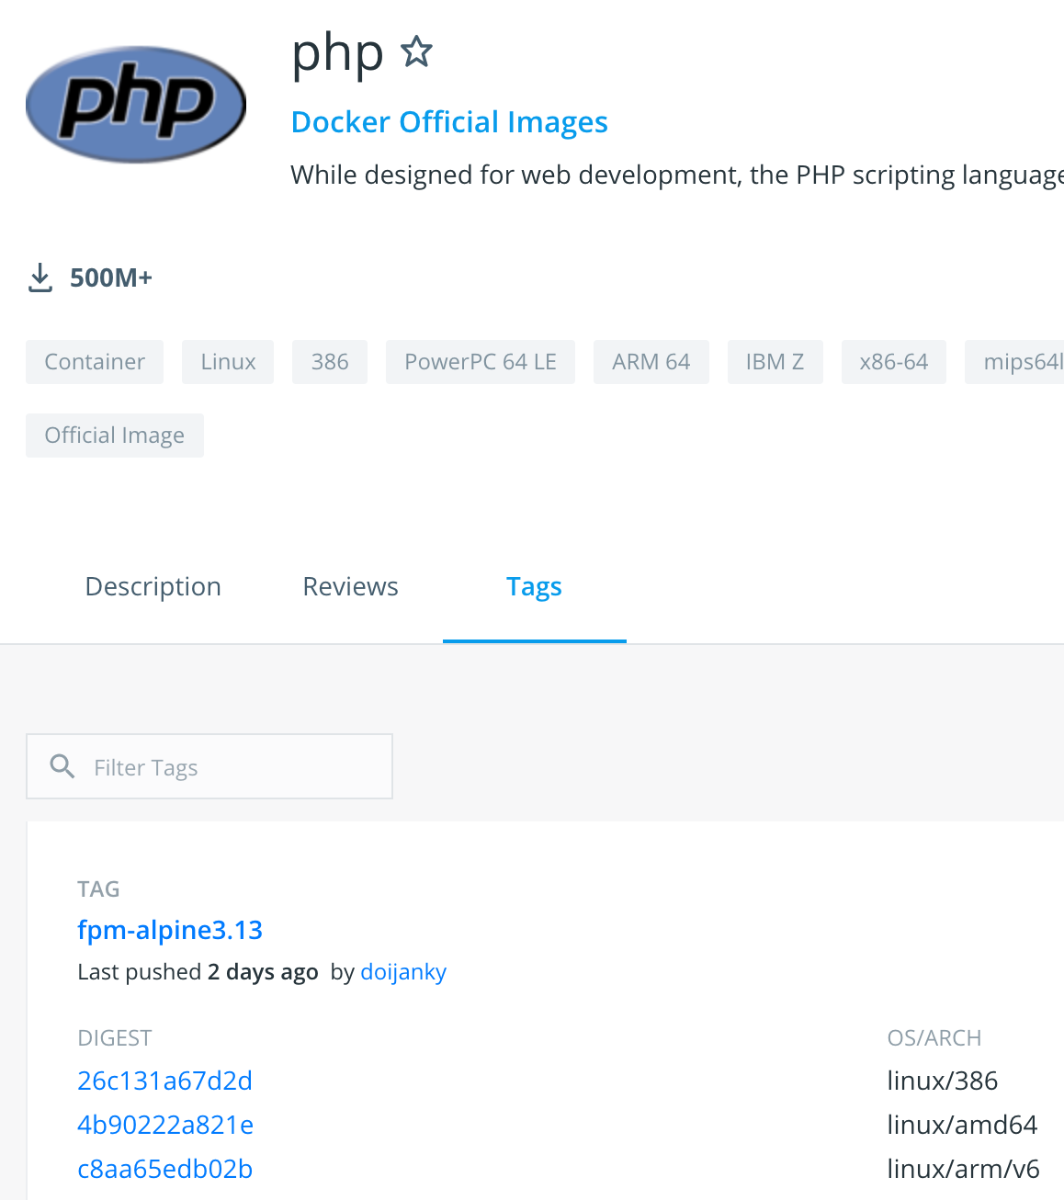
Task: Click the Container category chip
Action: (x=95, y=362)
